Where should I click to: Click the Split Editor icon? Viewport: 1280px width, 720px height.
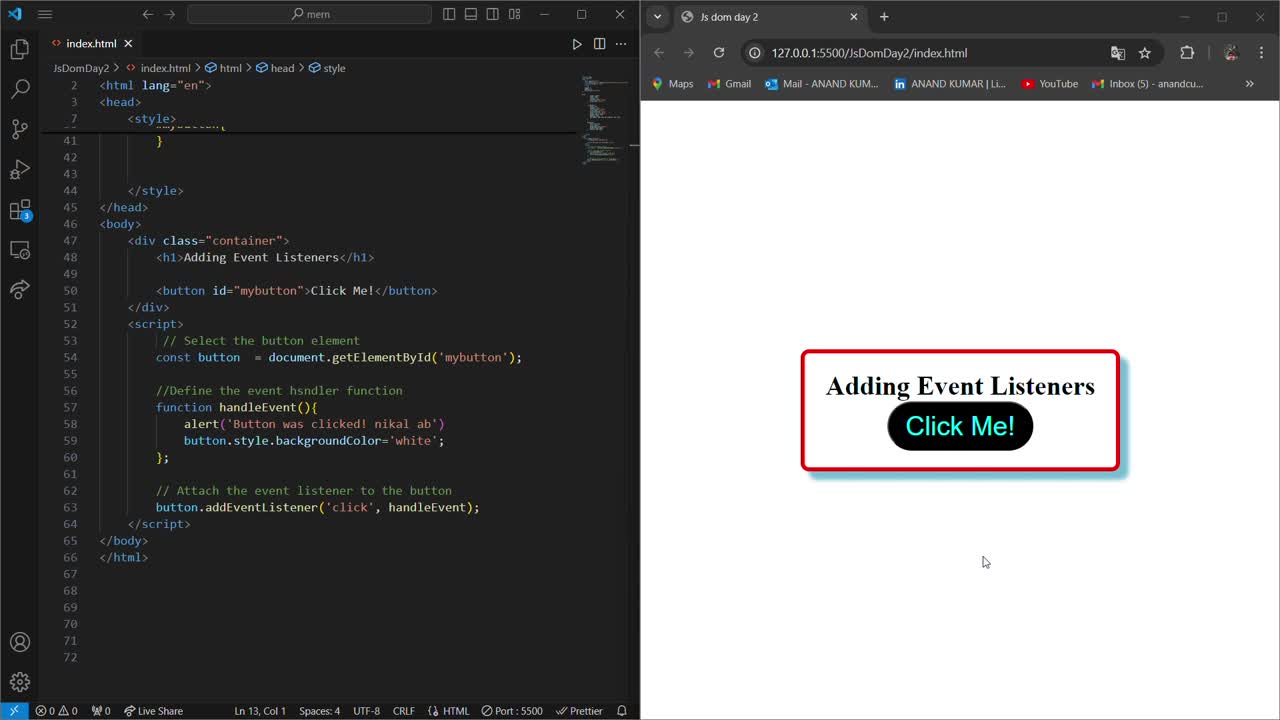click(600, 44)
